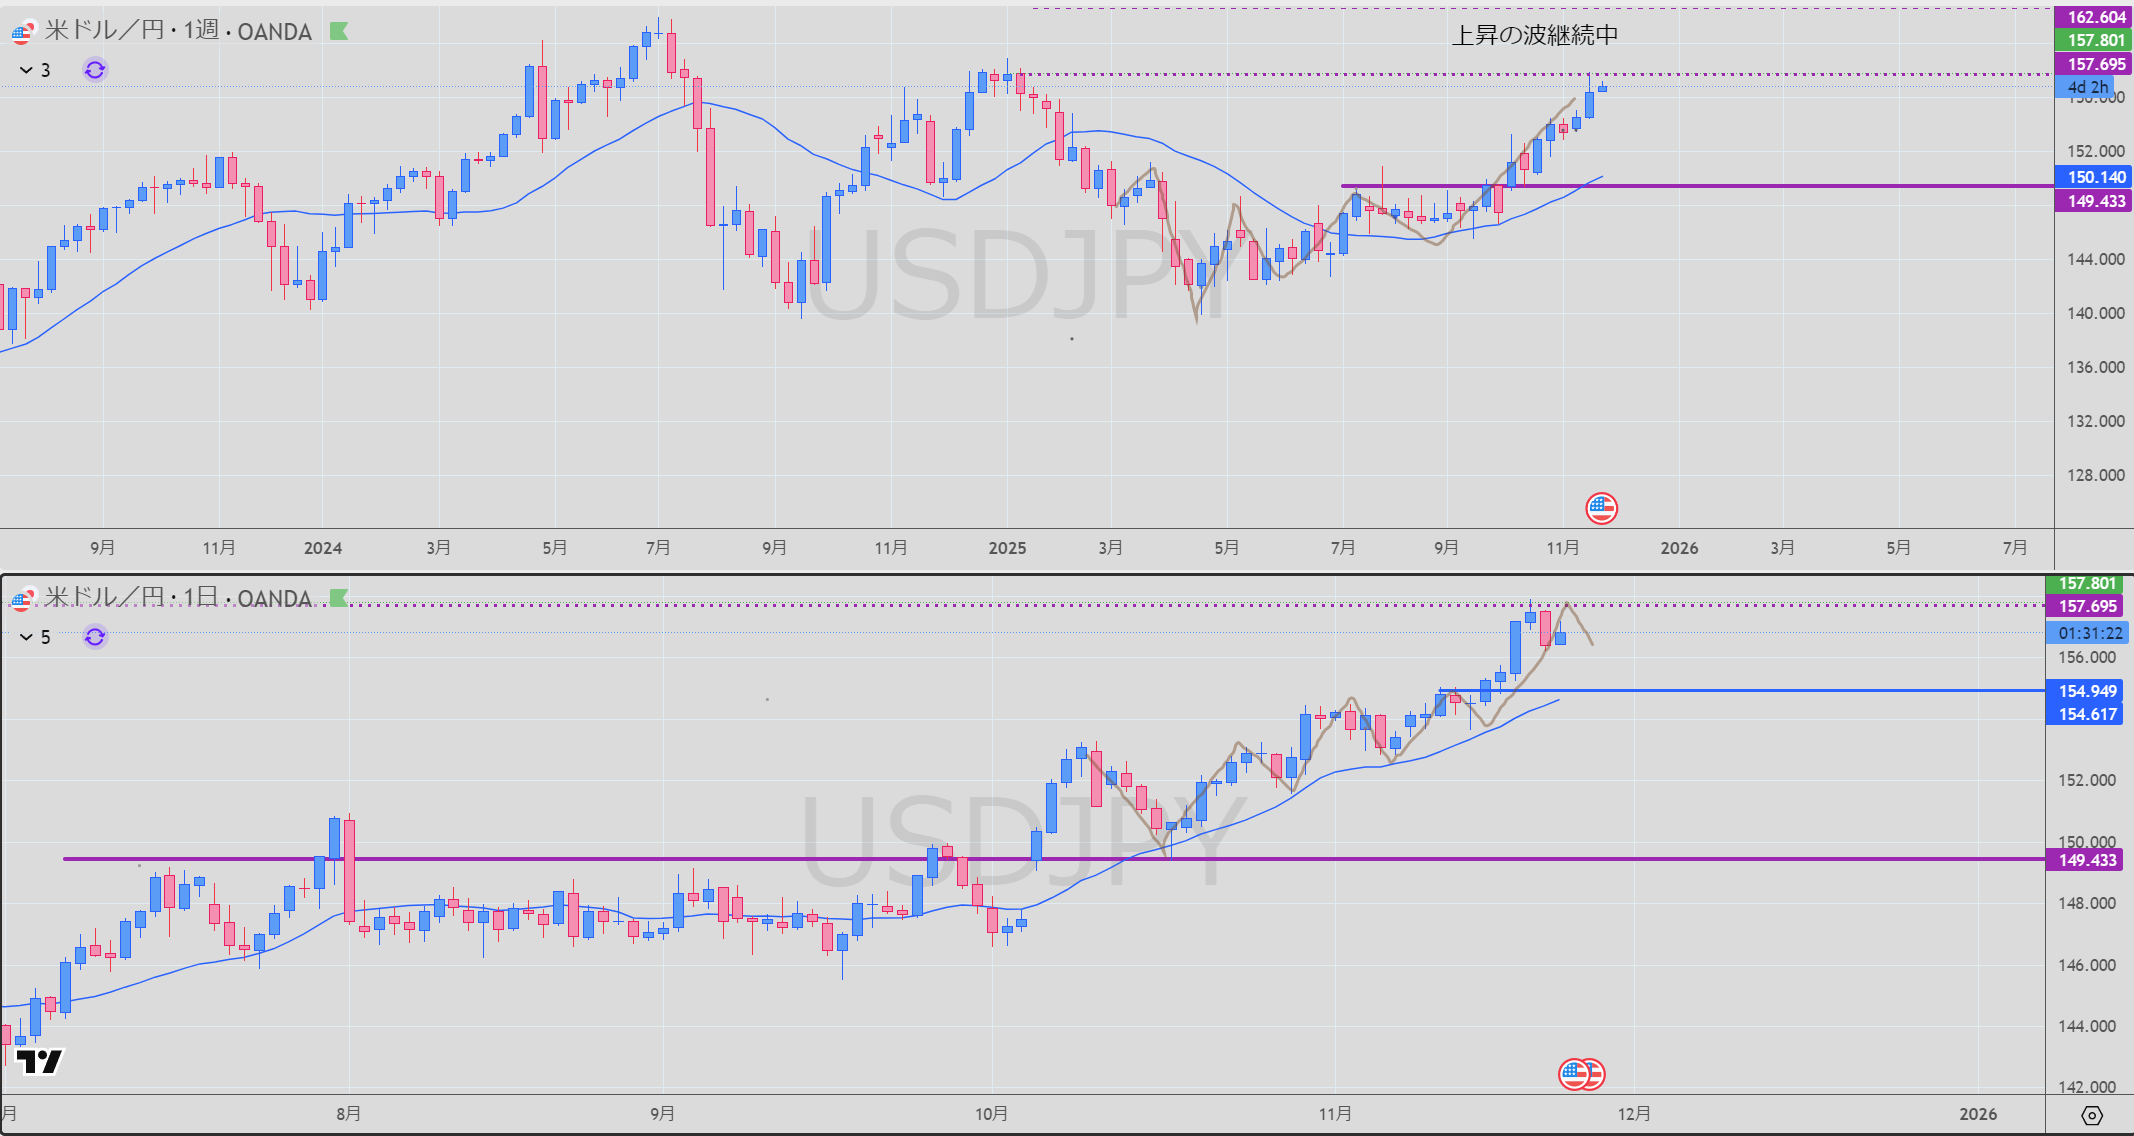
Task: Click the green flag icon on weekly chart
Action: [x=339, y=31]
